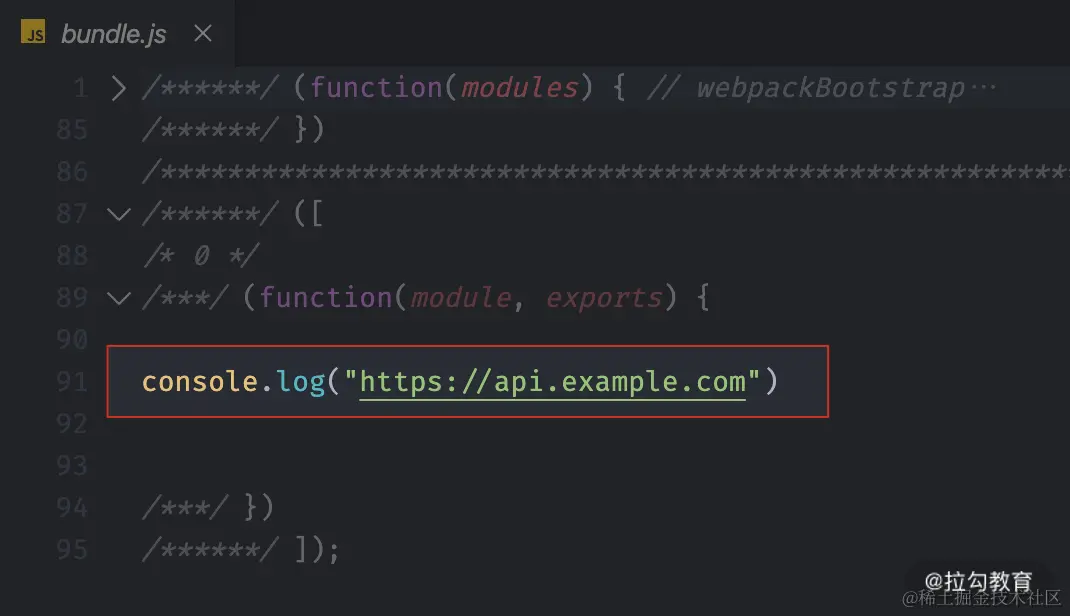Click the module parameter on line 89
Viewport: 1070px width, 616px height.
pos(461,297)
